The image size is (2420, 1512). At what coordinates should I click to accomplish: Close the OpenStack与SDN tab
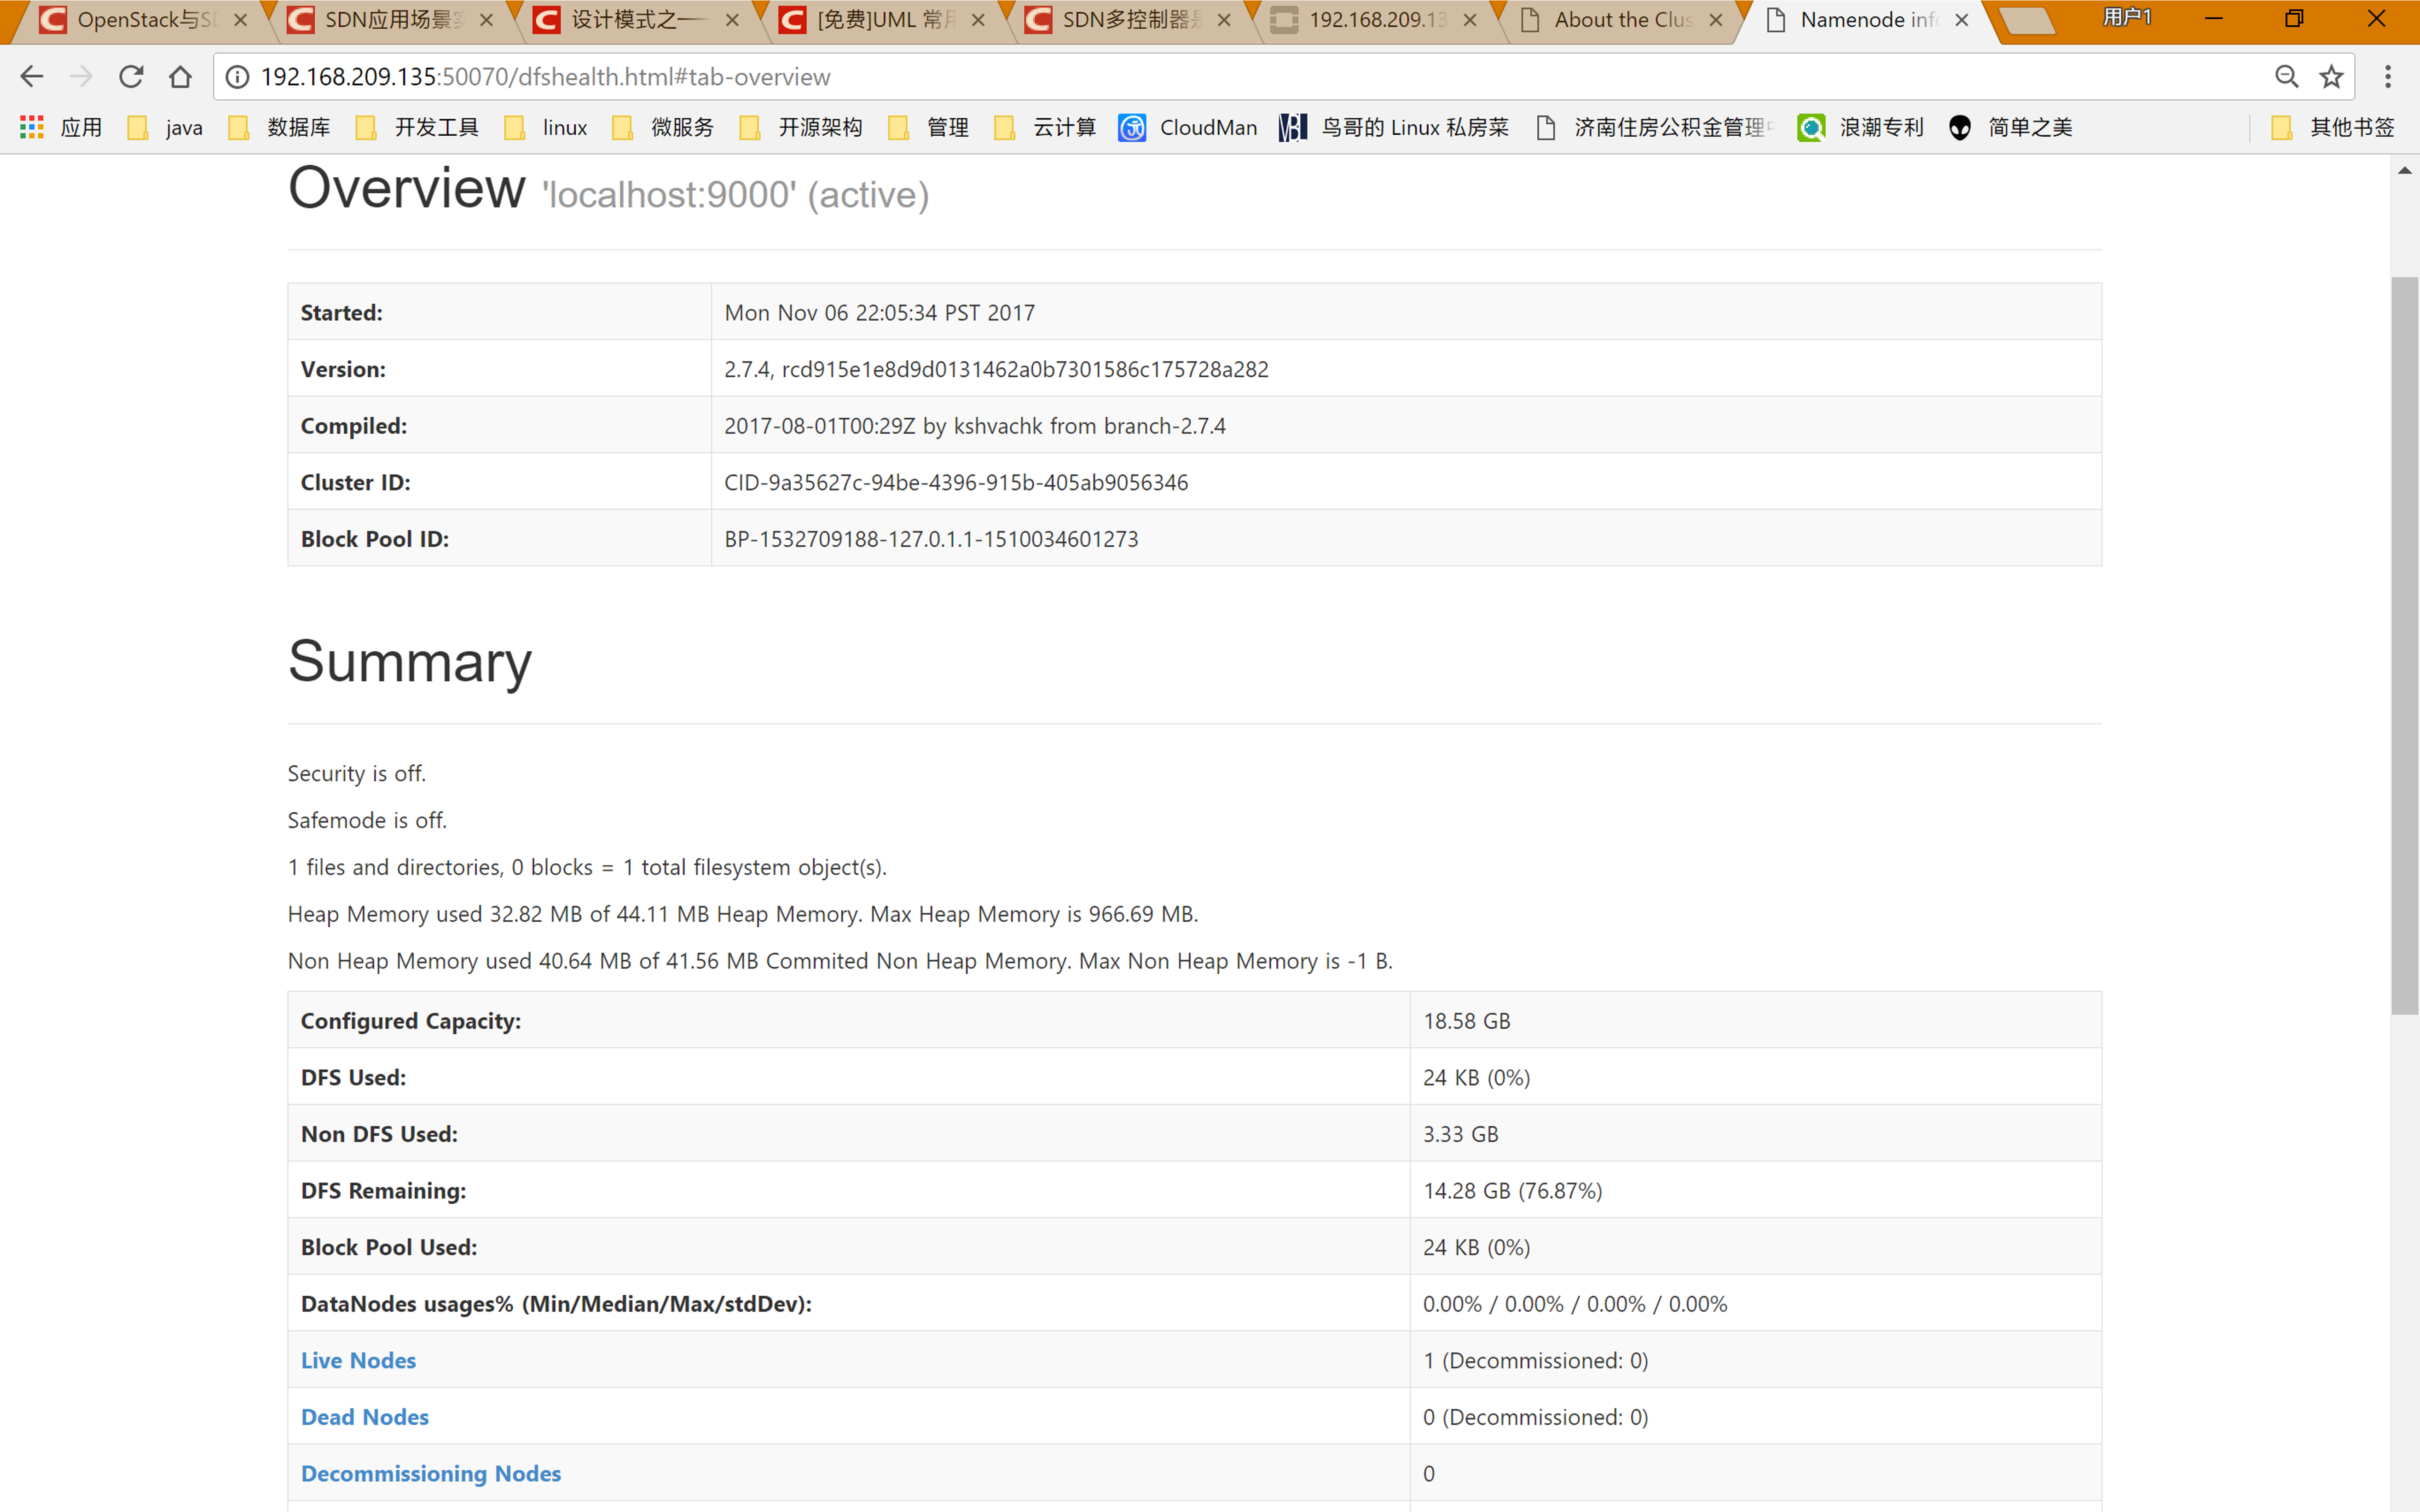coord(240,20)
